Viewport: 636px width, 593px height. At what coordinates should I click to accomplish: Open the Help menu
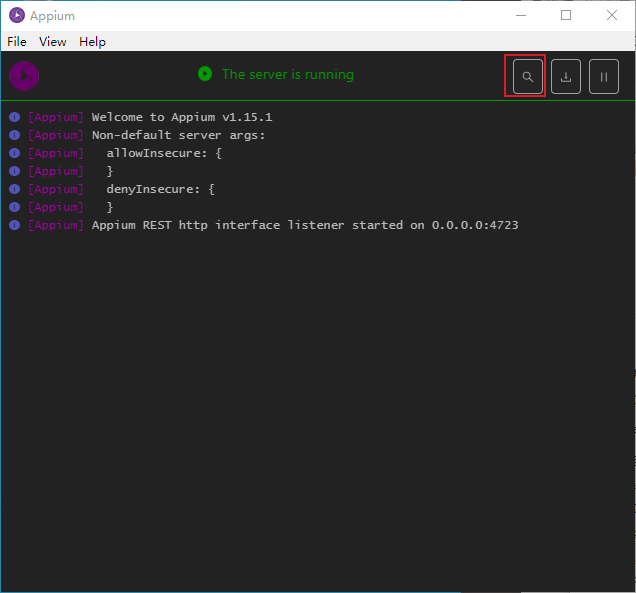click(92, 42)
